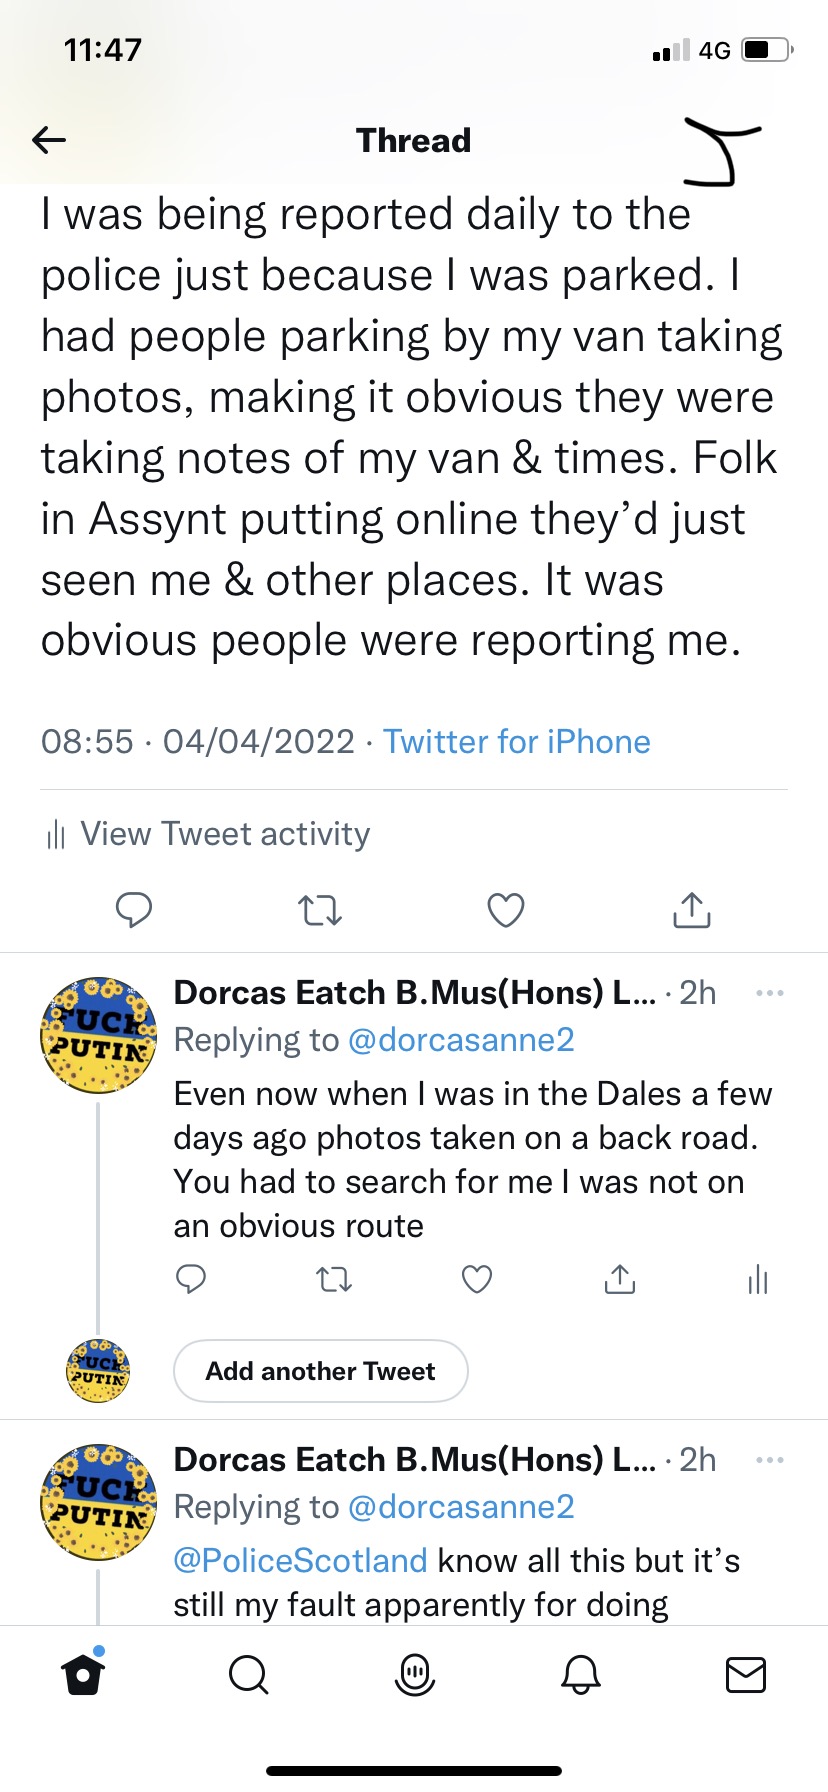Reply to the main tweet
The width and height of the screenshot is (828, 1792).
click(134, 909)
